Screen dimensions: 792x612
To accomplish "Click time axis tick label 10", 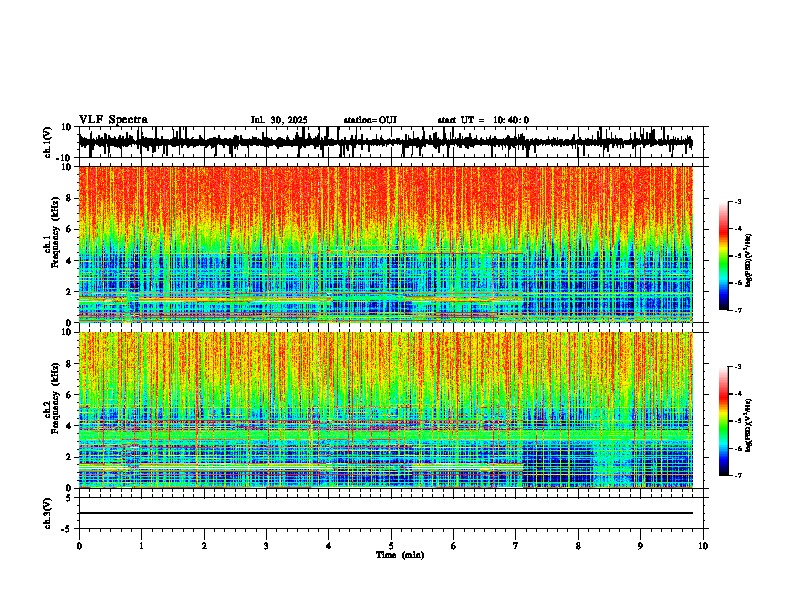I will coord(703,546).
